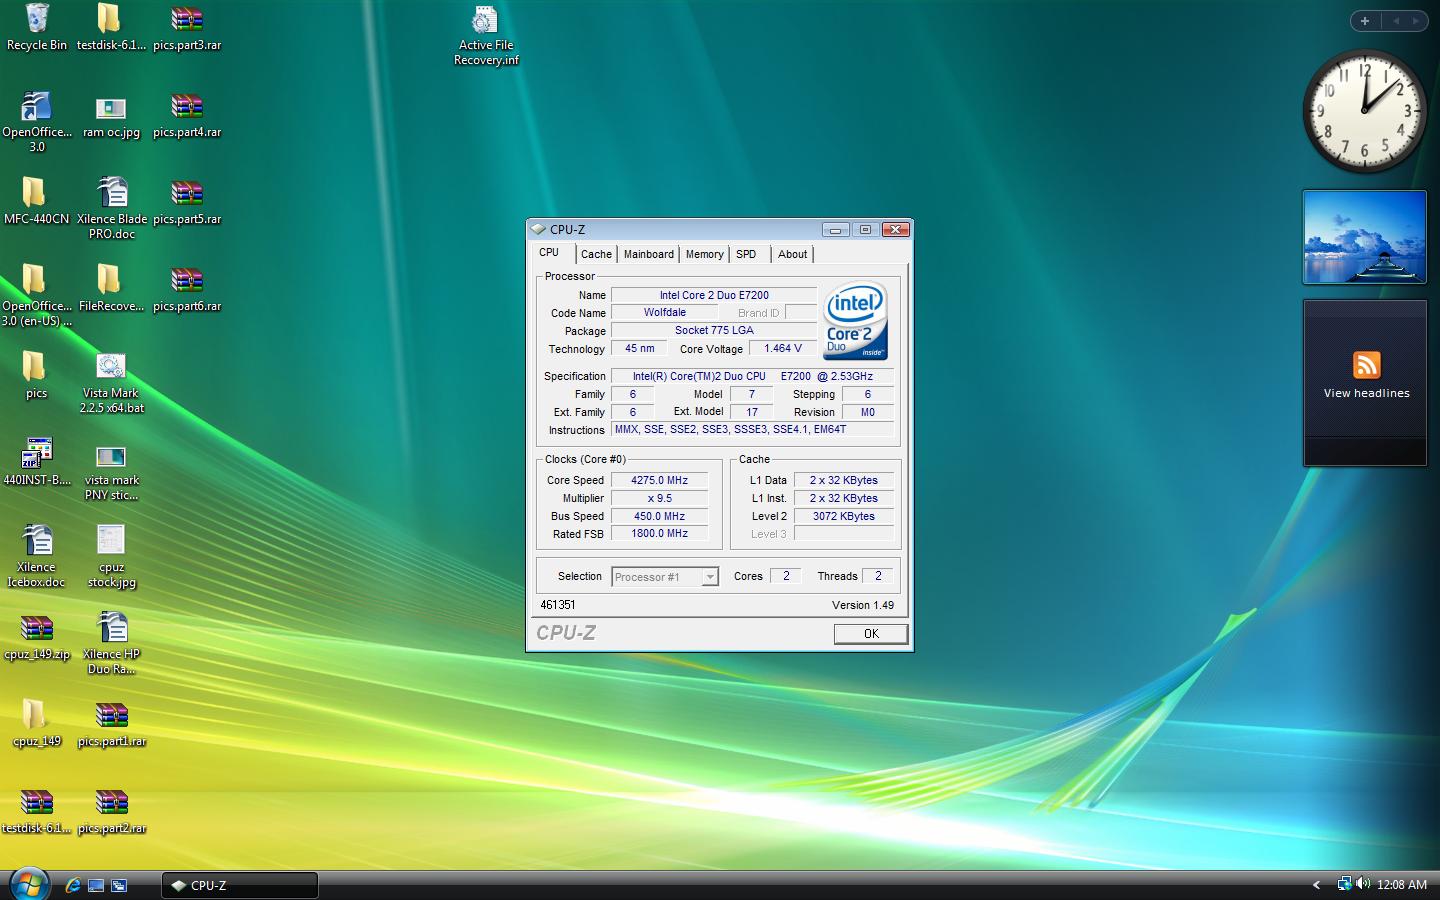
Task: Click the 12:08 AM taskbar clock
Action: tap(1402, 885)
